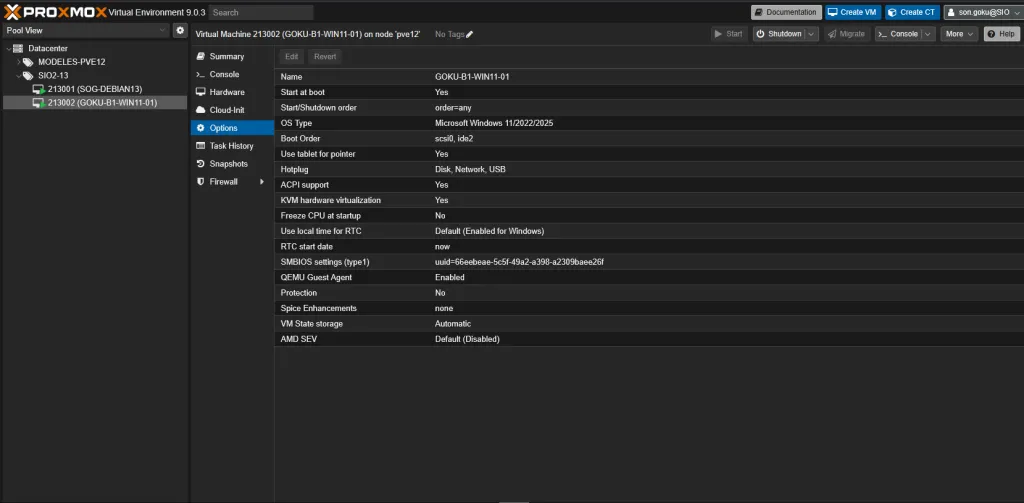
Task: Open the Snapshots tab
Action: tap(228, 164)
